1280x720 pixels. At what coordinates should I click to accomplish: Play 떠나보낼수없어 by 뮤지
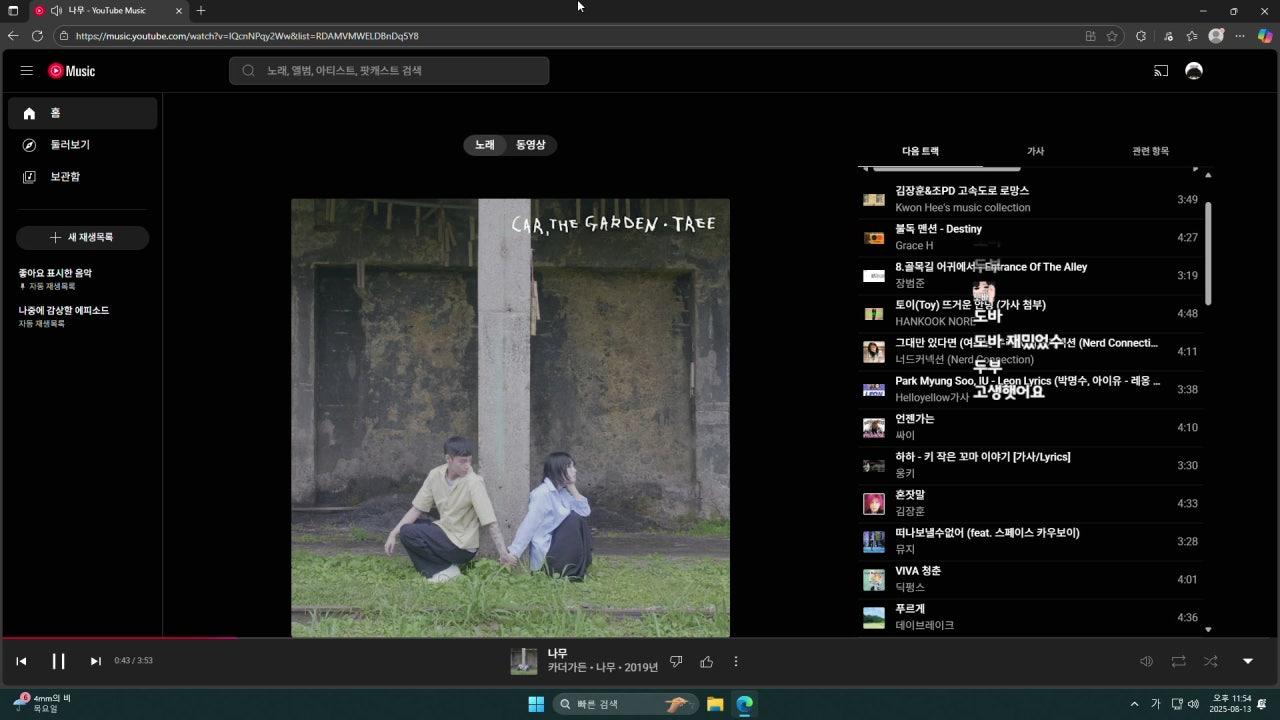[1031, 541]
